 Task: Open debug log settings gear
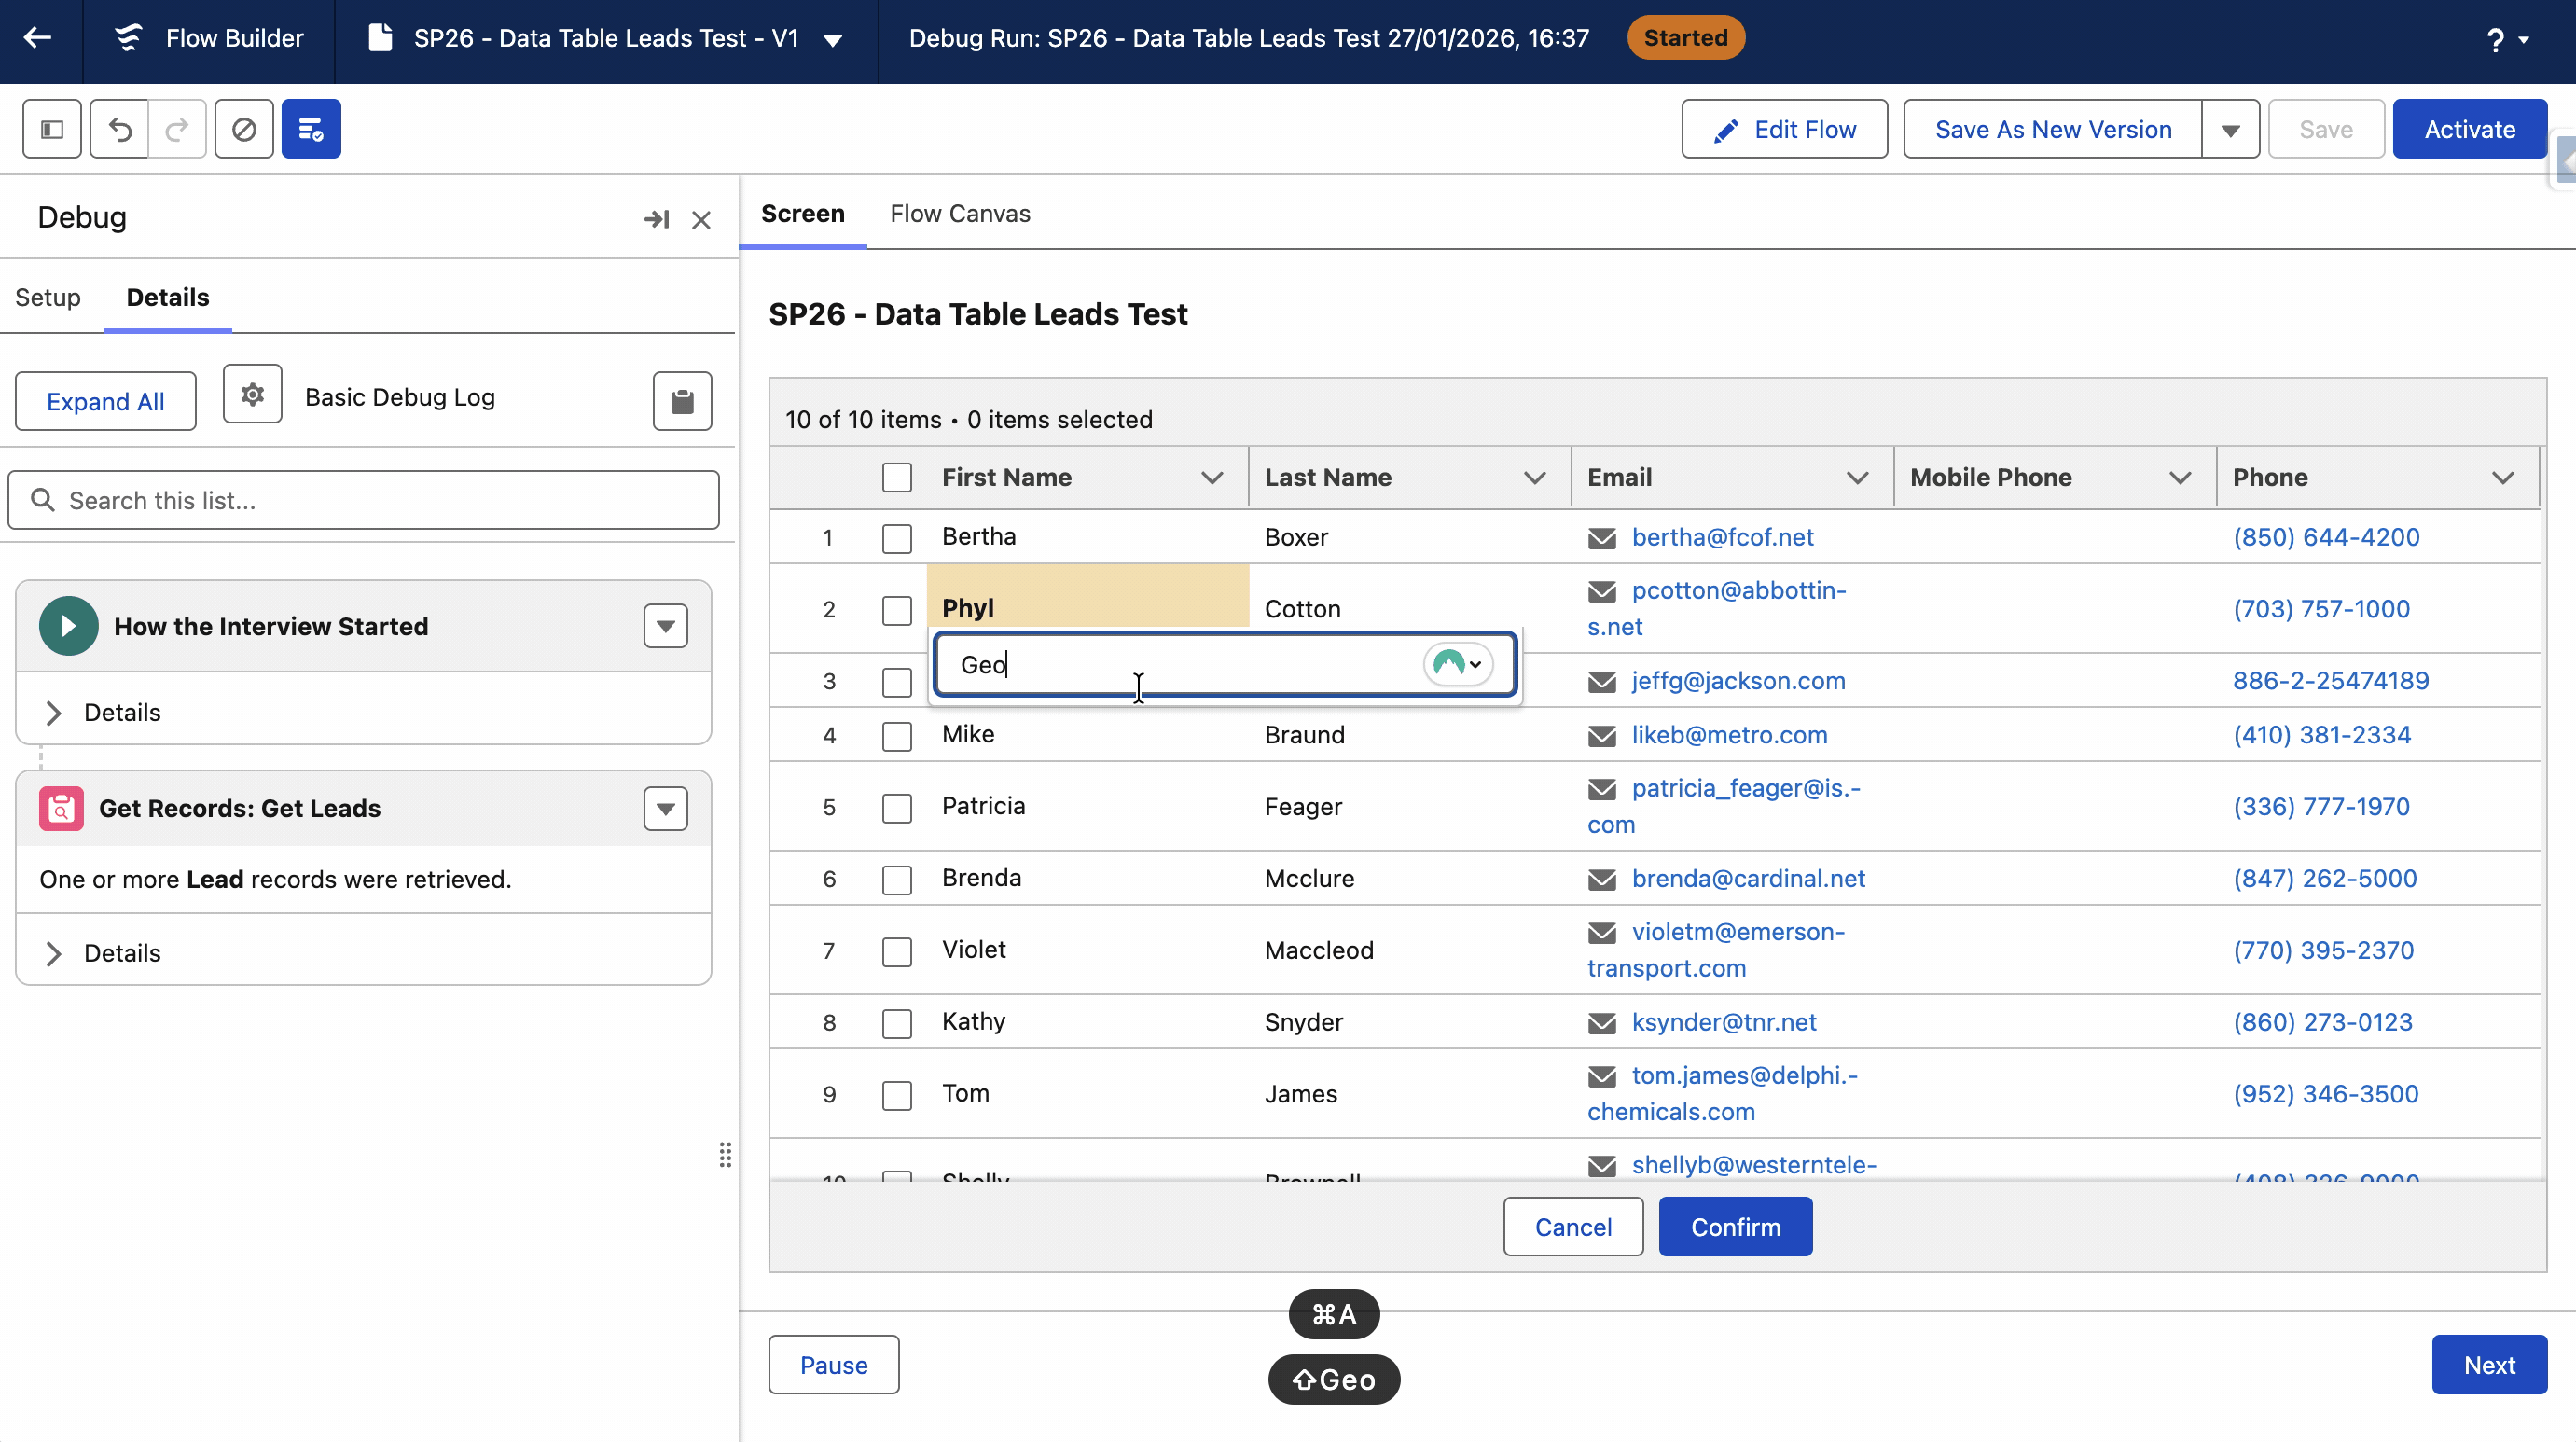(x=252, y=395)
